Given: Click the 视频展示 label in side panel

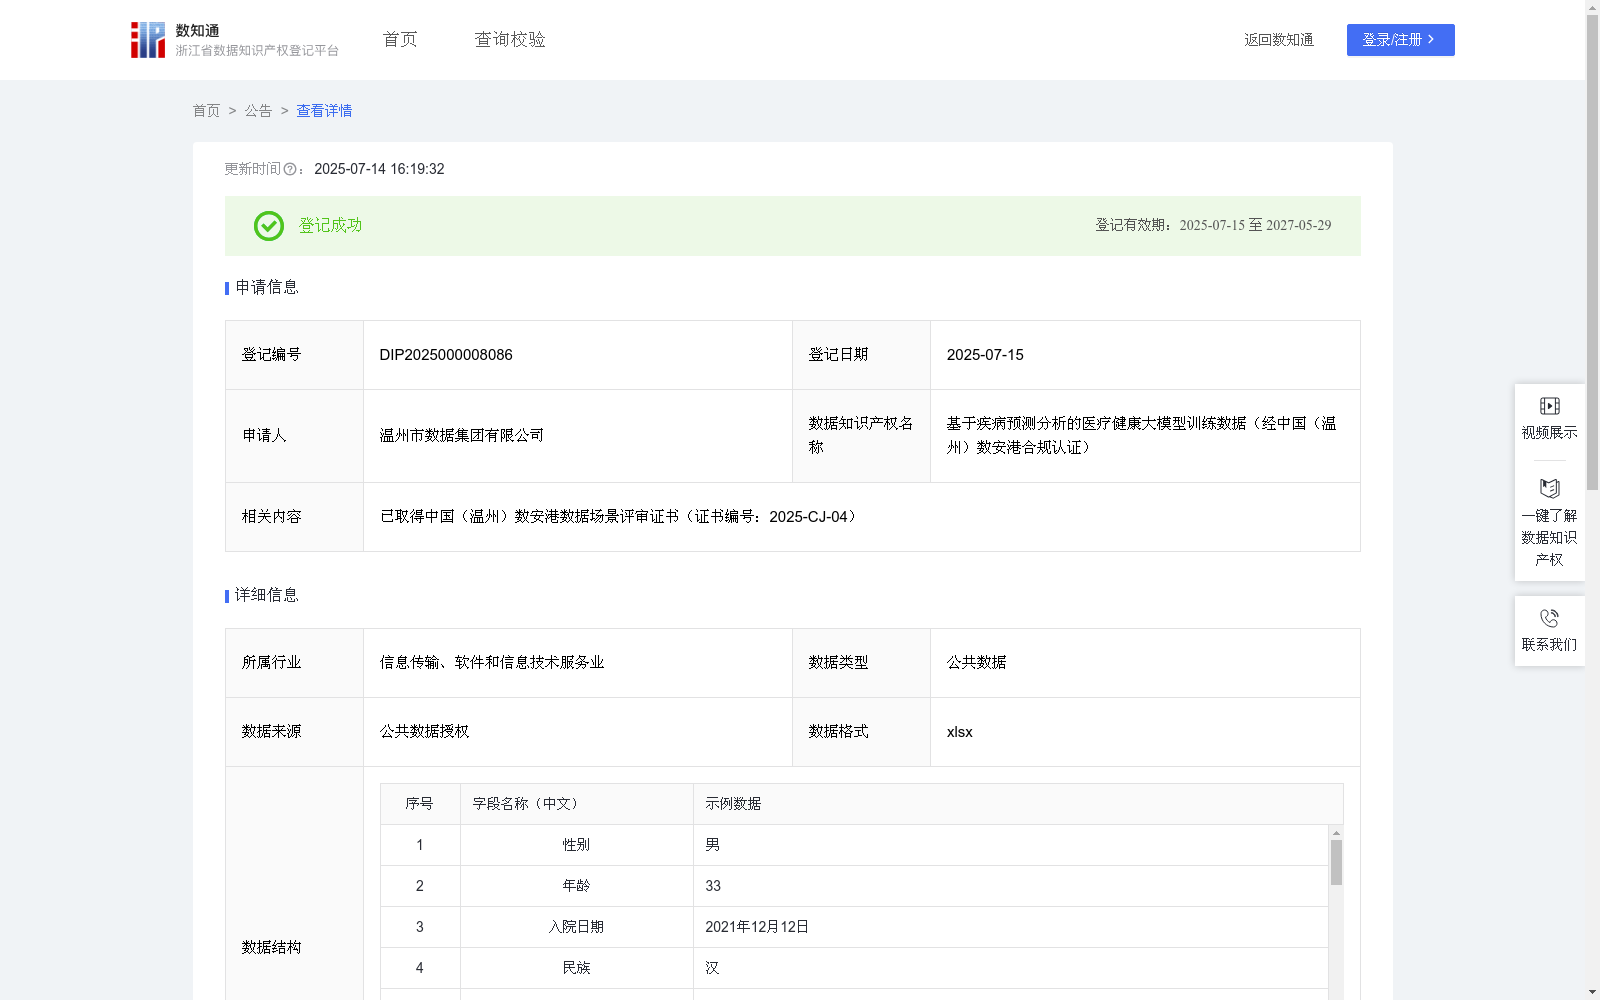Looking at the screenshot, I should (x=1549, y=433).
